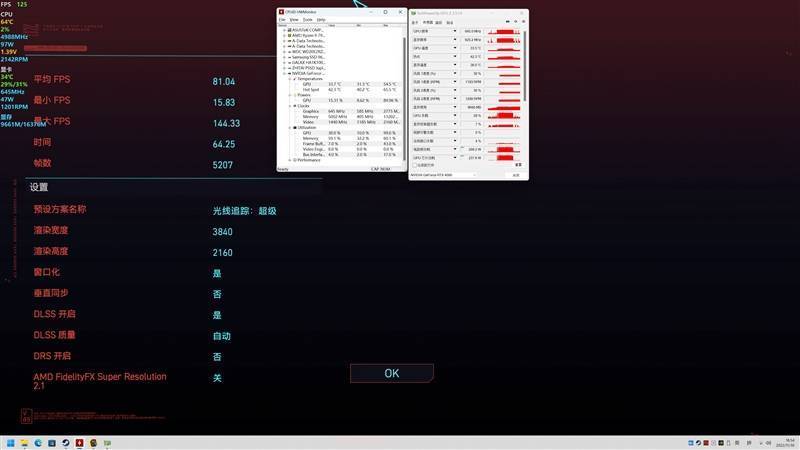Image resolution: width=800 pixels, height=450 pixels.
Task: Open File Explorer from the taskbar
Action: [24, 443]
